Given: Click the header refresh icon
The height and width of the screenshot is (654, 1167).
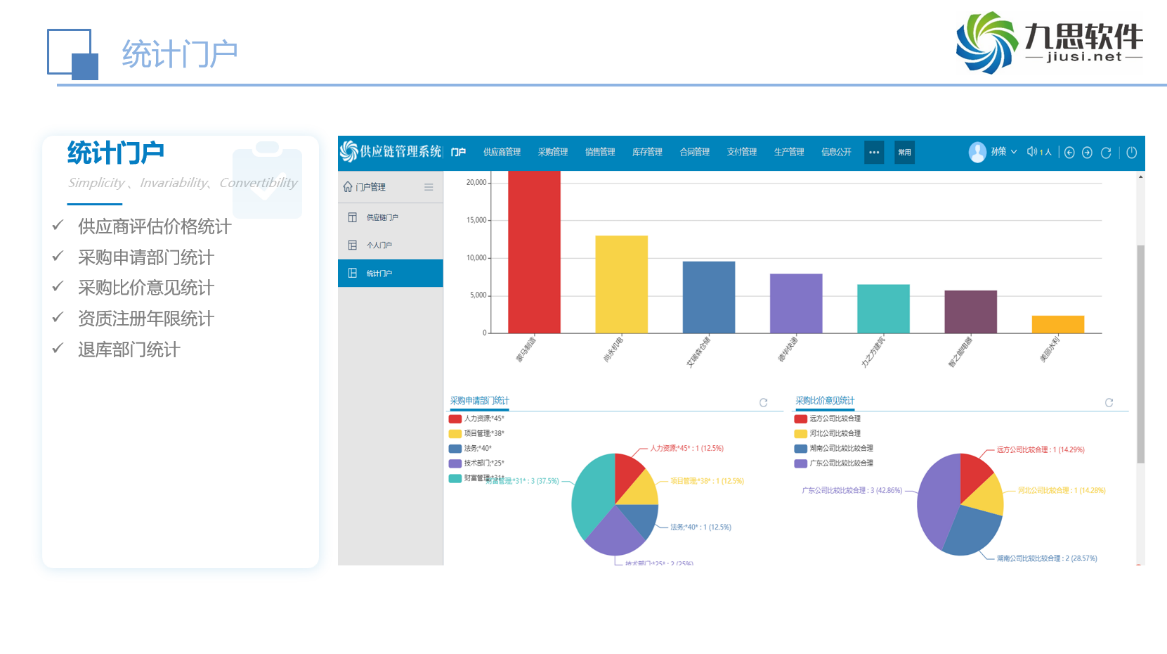Looking at the screenshot, I should coord(1106,153).
